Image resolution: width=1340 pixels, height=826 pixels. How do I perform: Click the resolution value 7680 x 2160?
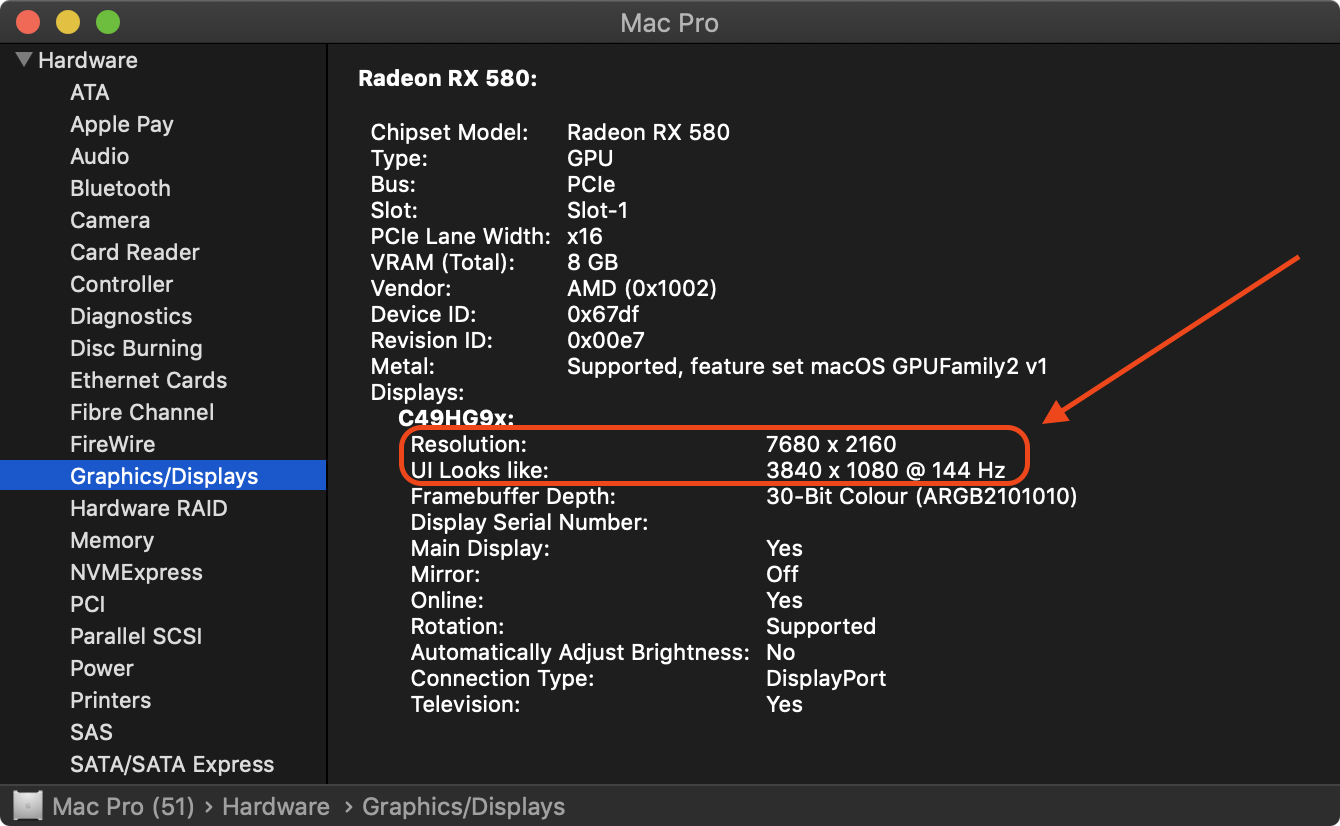831,444
